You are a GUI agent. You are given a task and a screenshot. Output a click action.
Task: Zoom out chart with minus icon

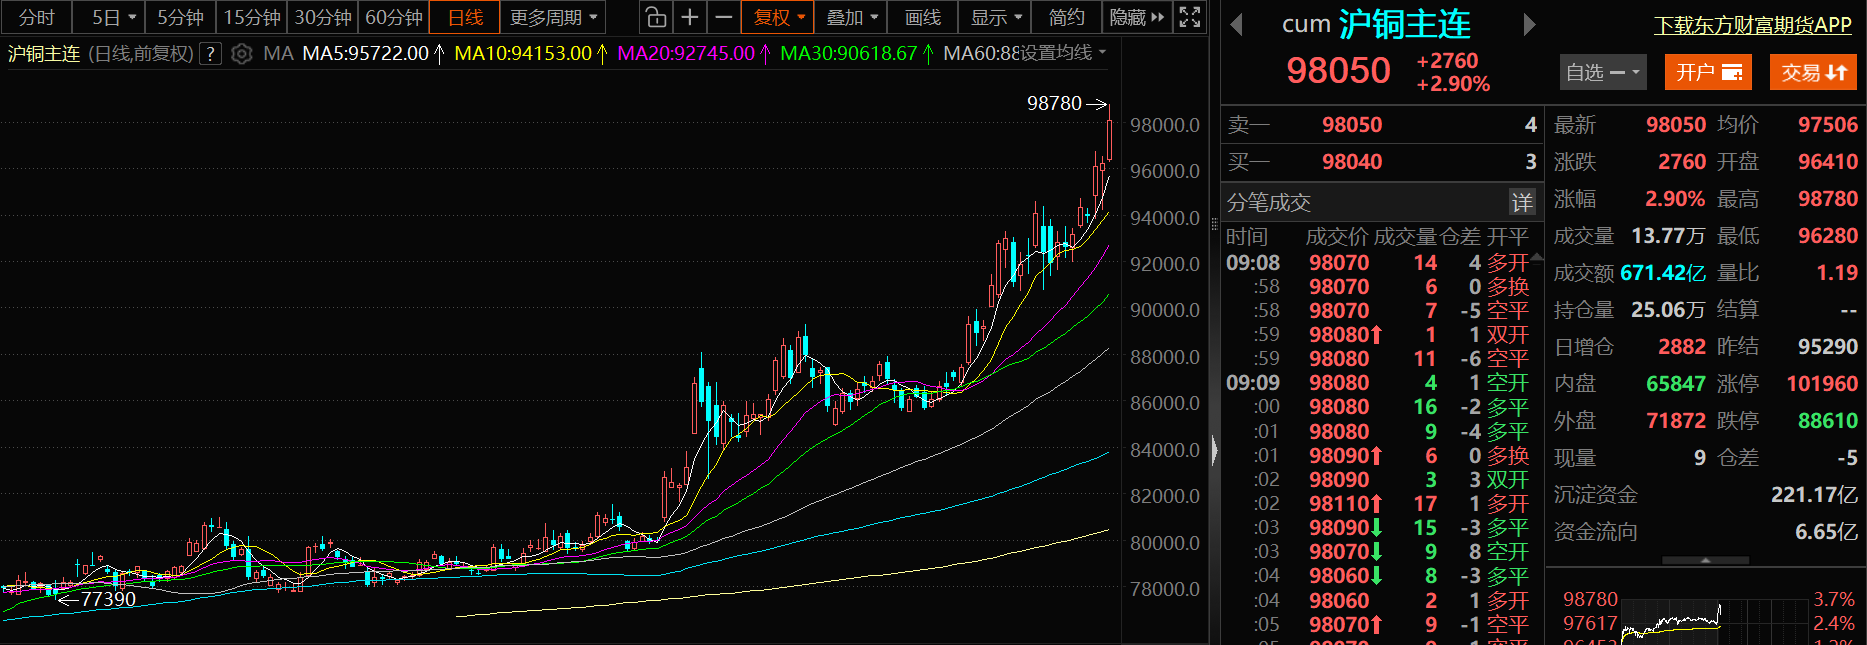[724, 17]
